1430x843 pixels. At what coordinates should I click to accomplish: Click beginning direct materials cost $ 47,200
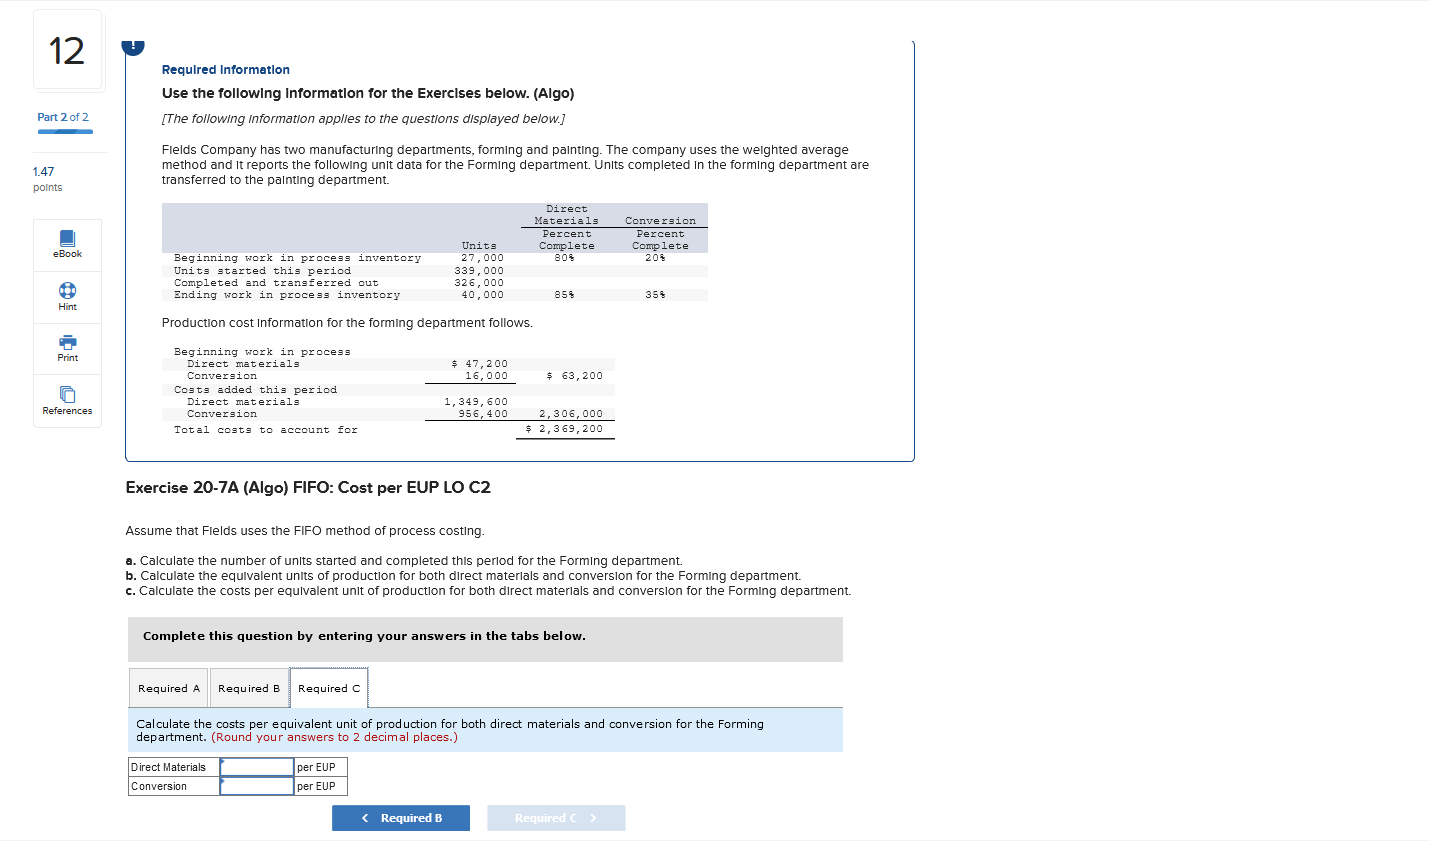[x=480, y=364]
